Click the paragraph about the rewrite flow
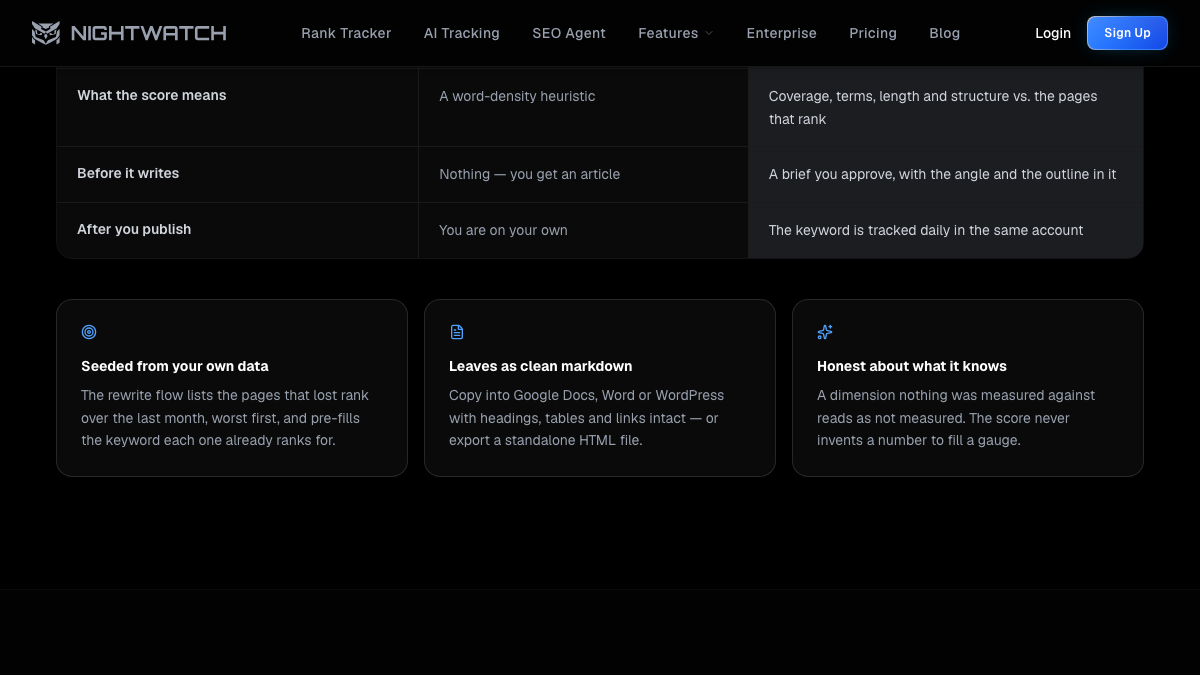The height and width of the screenshot is (675, 1200). click(225, 418)
